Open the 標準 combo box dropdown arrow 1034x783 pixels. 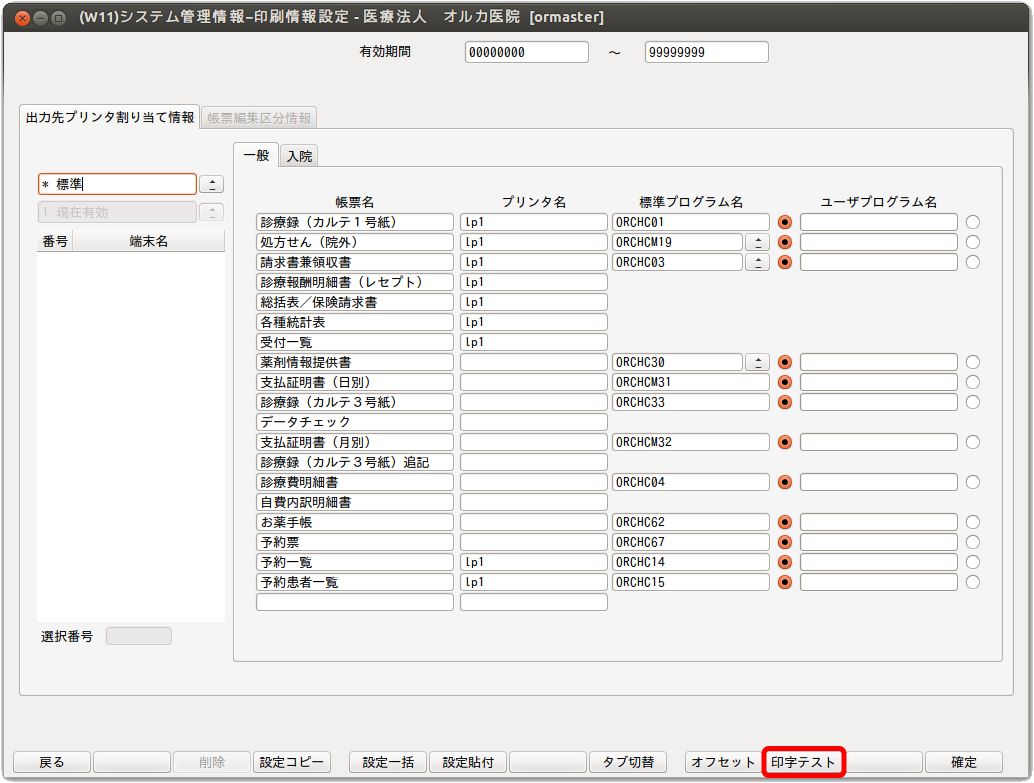pyautogui.click(x=212, y=184)
